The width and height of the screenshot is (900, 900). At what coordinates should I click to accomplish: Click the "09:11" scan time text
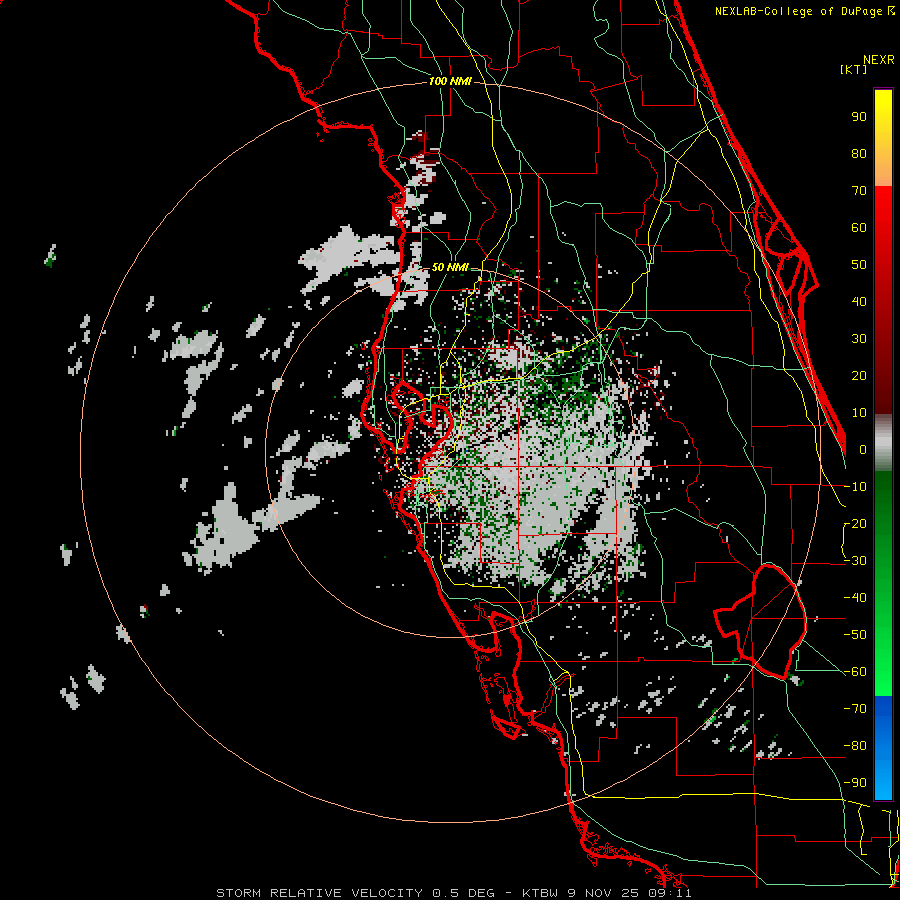click(x=670, y=893)
